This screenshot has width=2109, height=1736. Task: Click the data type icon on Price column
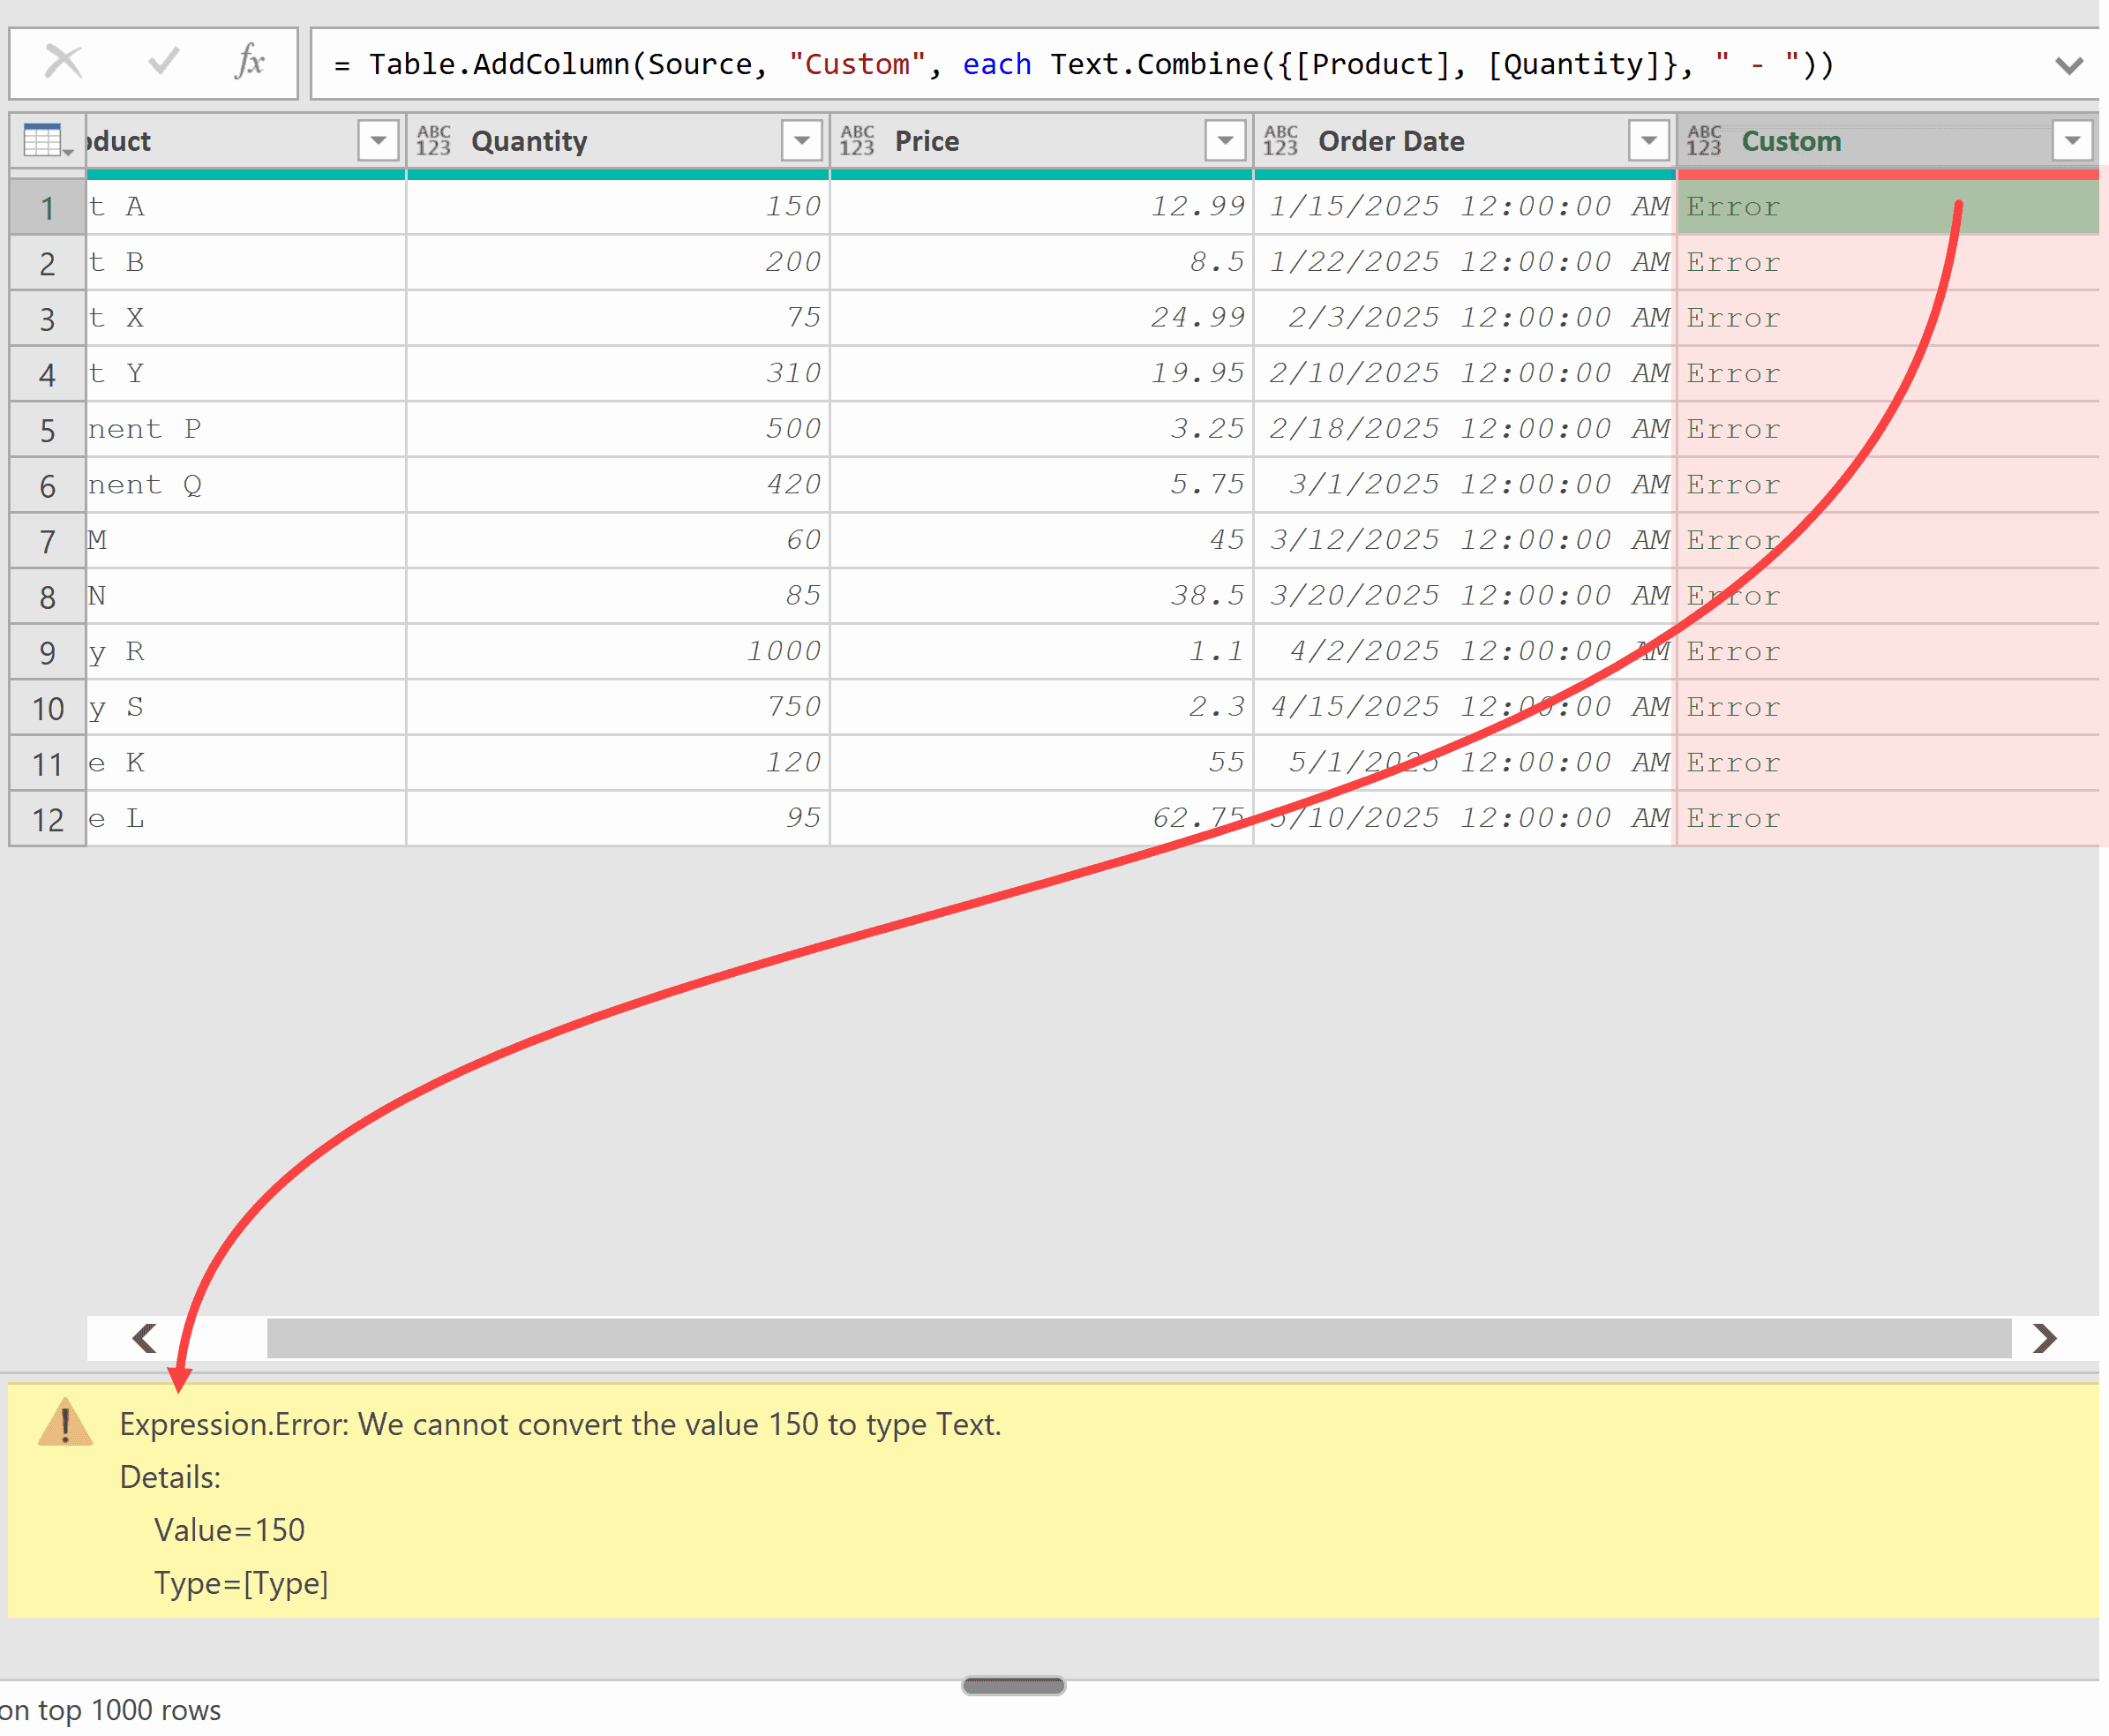click(x=858, y=140)
